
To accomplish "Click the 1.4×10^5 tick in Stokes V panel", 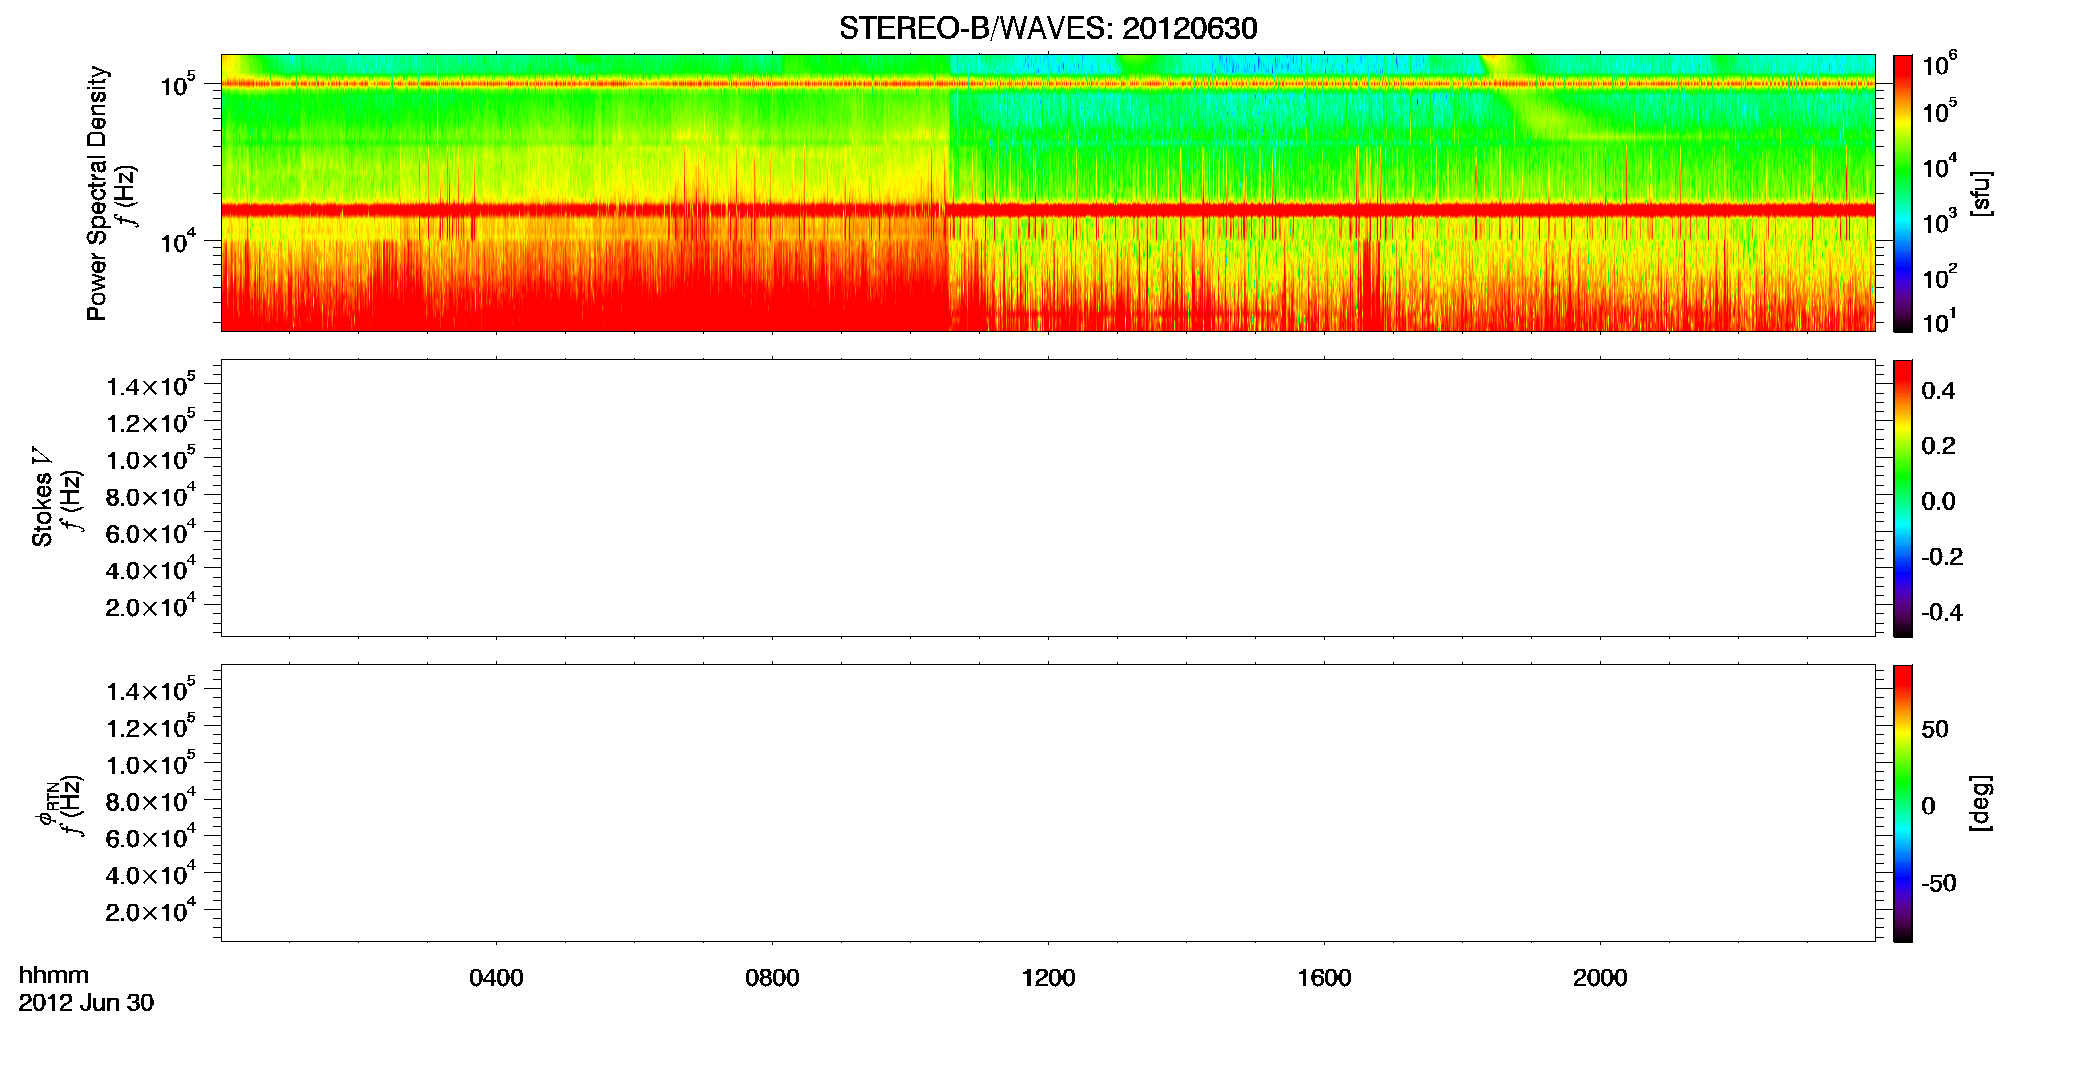I will [150, 386].
